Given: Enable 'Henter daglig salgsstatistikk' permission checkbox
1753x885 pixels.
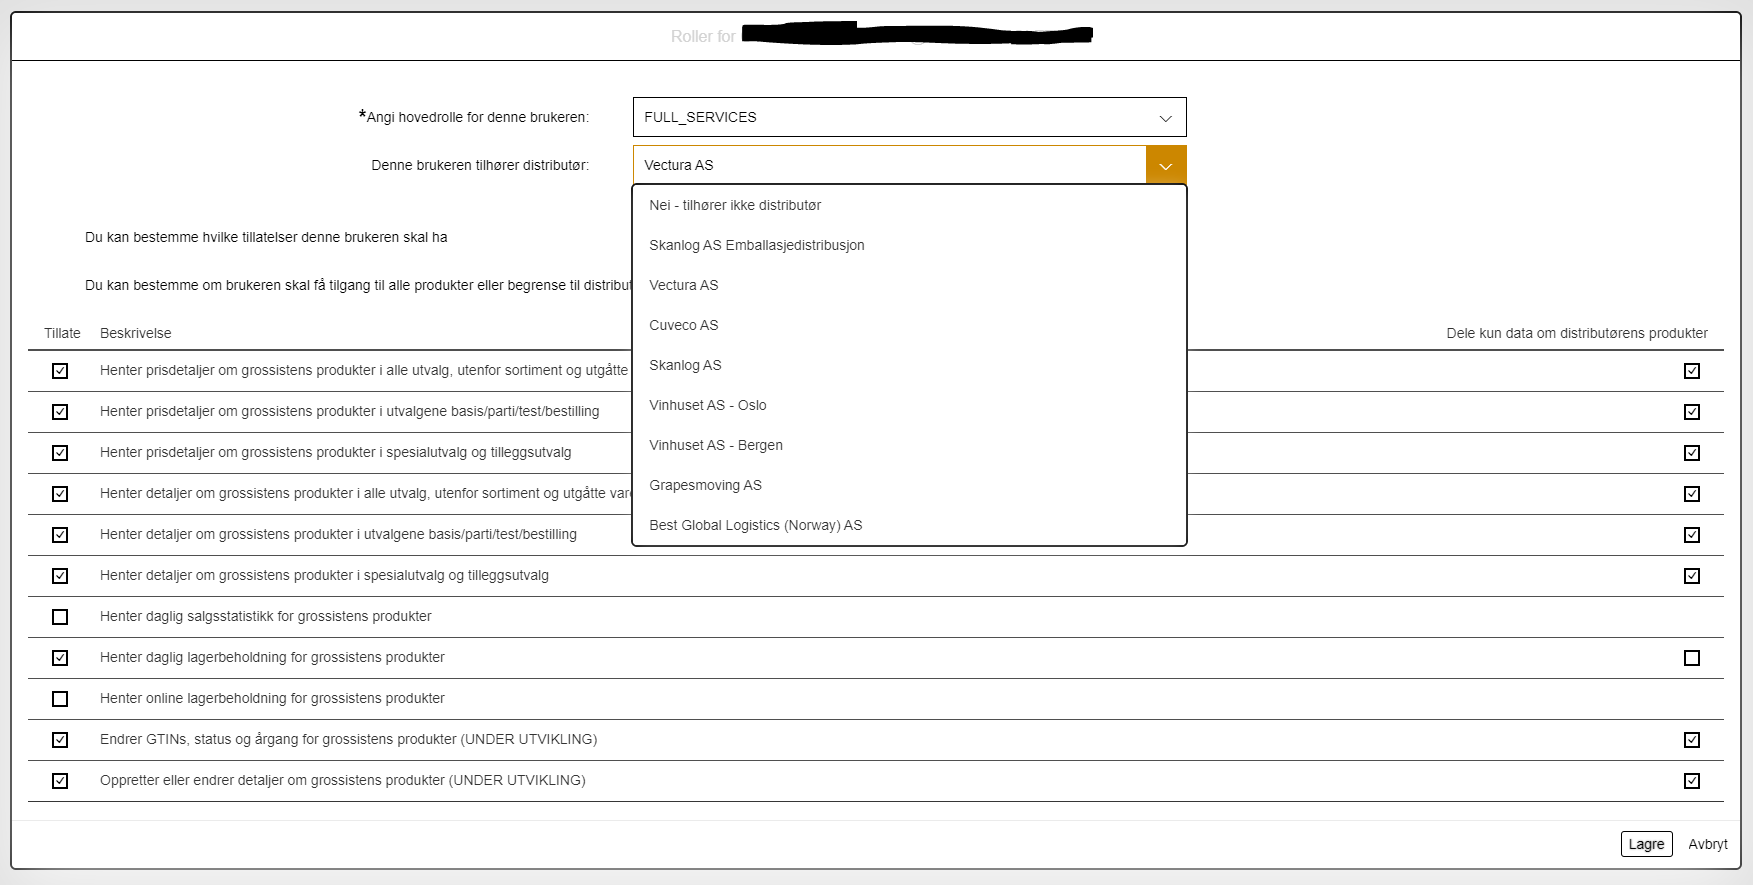Looking at the screenshot, I should pos(60,617).
